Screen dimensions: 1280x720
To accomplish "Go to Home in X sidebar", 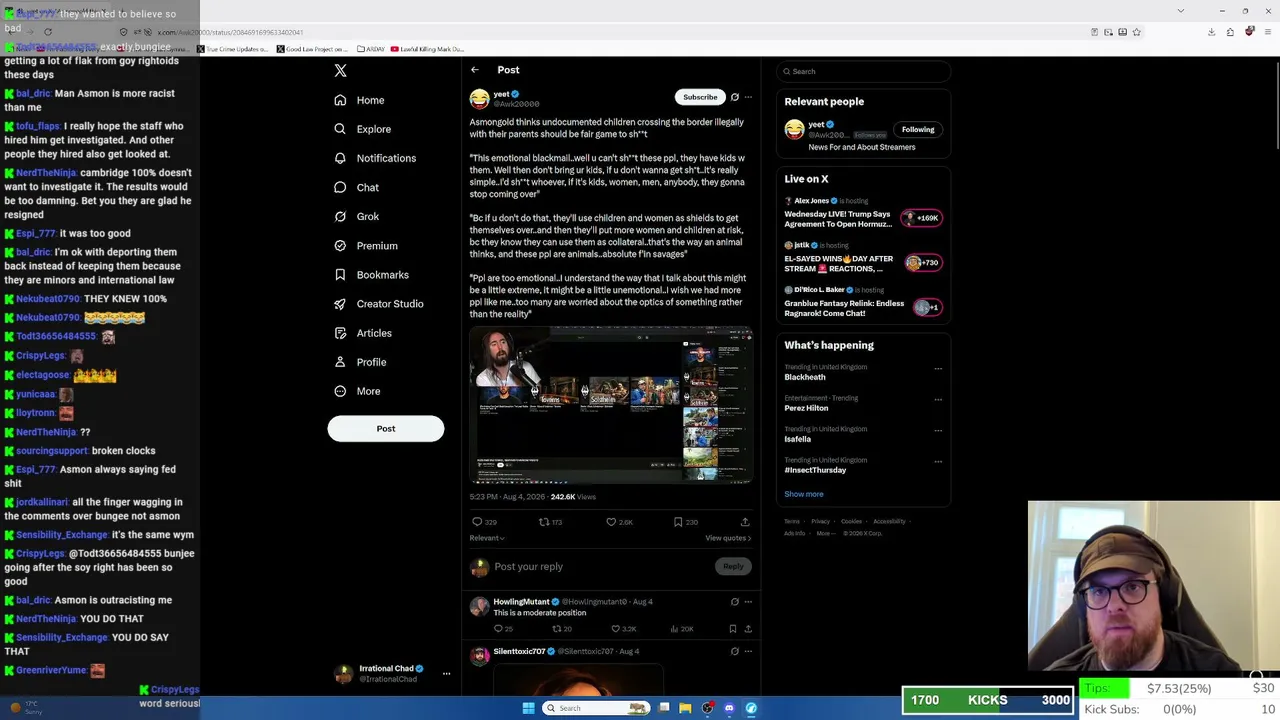I will coord(359,100).
